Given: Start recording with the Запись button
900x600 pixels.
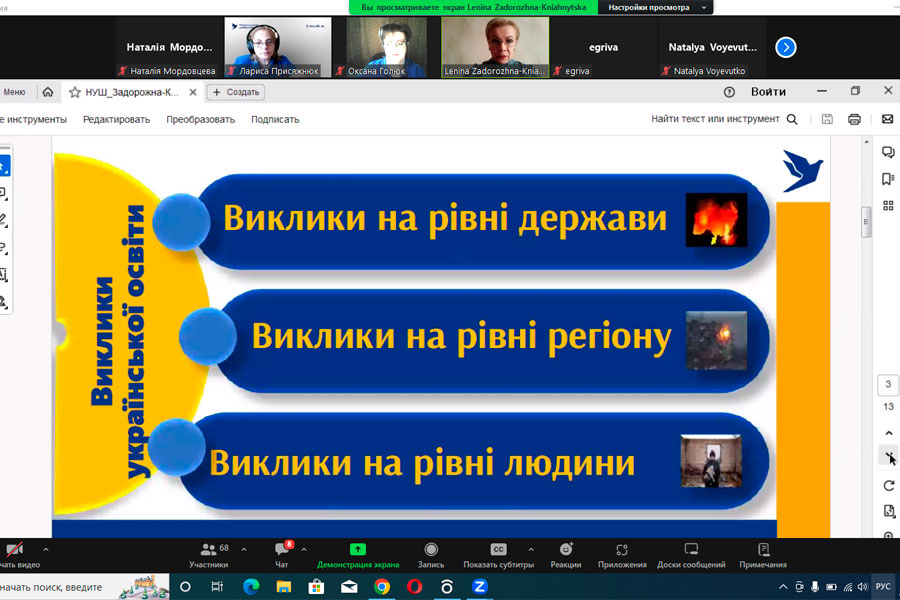Looking at the screenshot, I should [431, 551].
